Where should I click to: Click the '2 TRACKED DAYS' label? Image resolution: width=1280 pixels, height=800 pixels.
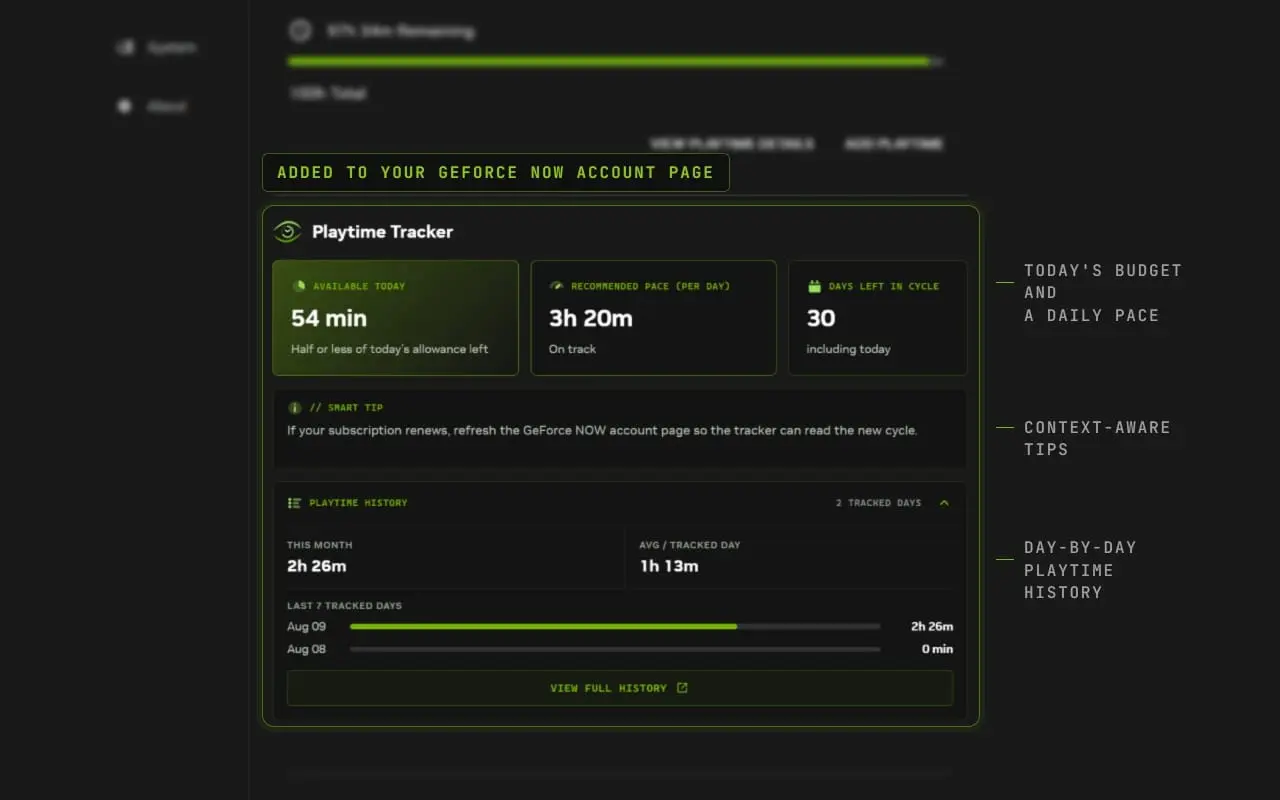point(879,503)
